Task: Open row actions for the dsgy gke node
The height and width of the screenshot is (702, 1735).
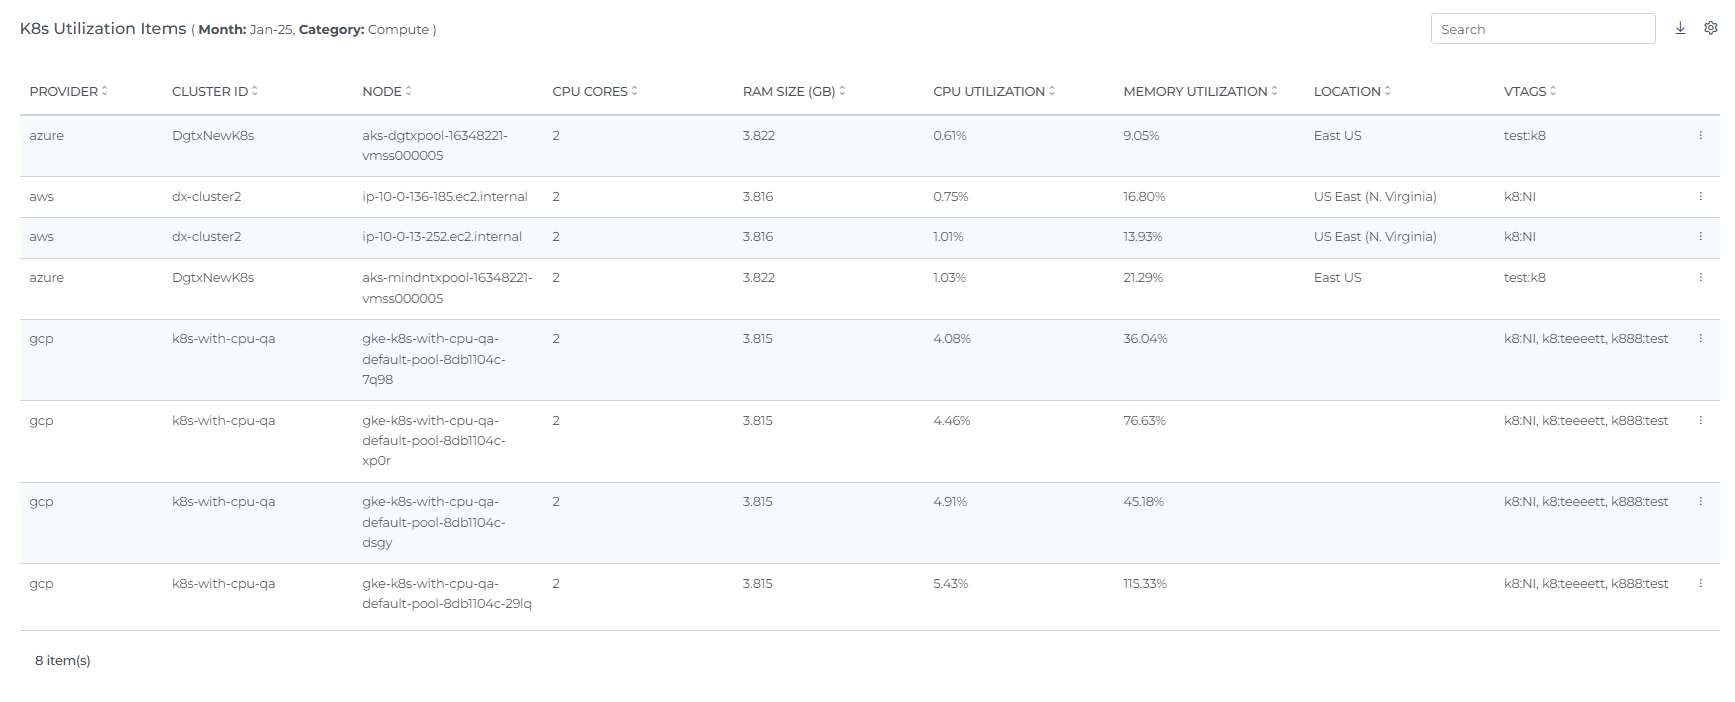Action: coord(1700,502)
